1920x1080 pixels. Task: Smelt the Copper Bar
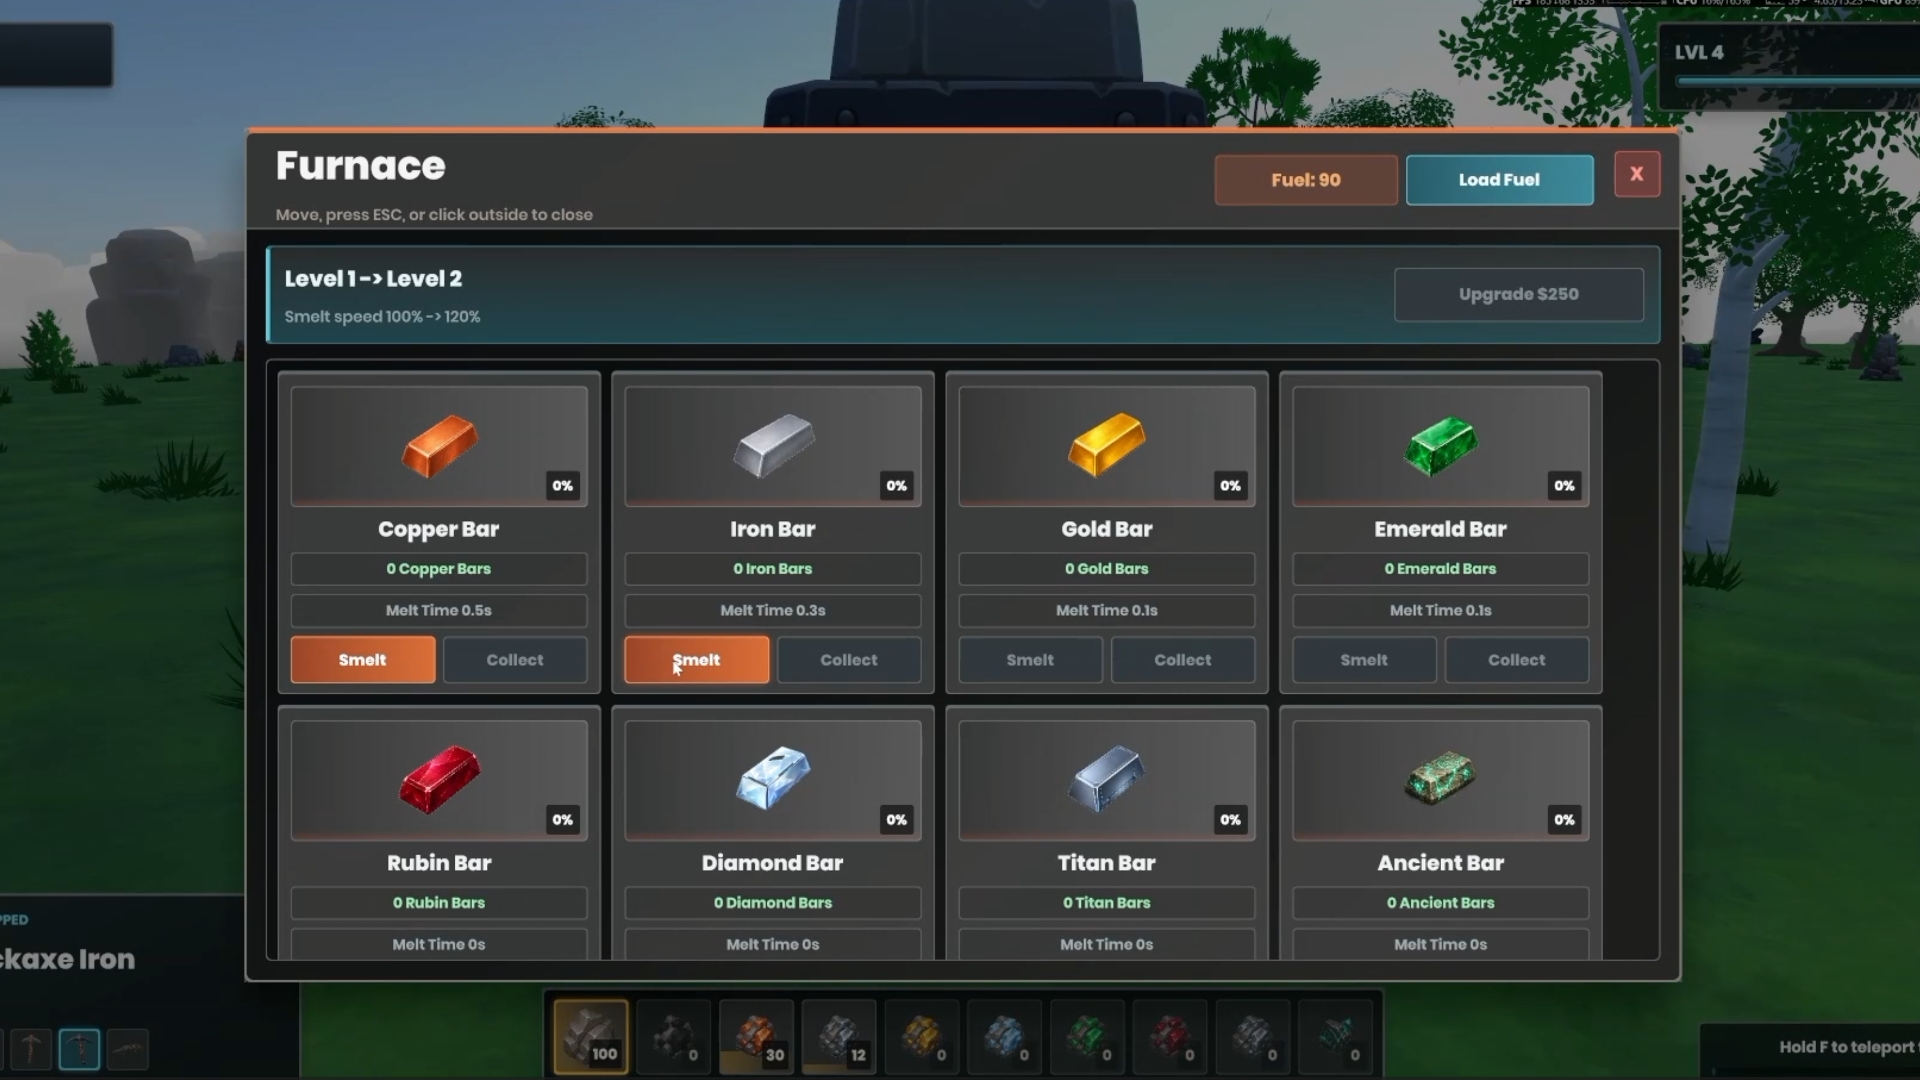[363, 660]
